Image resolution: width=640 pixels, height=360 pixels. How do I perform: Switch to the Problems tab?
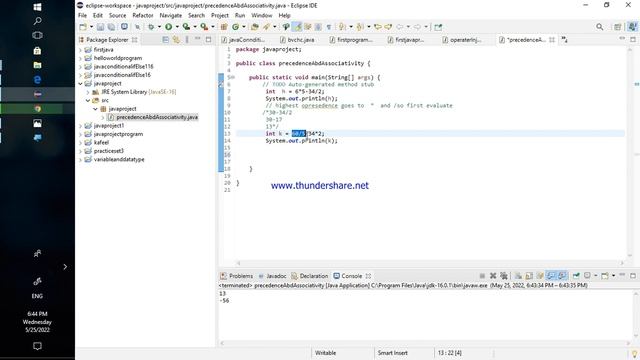point(236,276)
